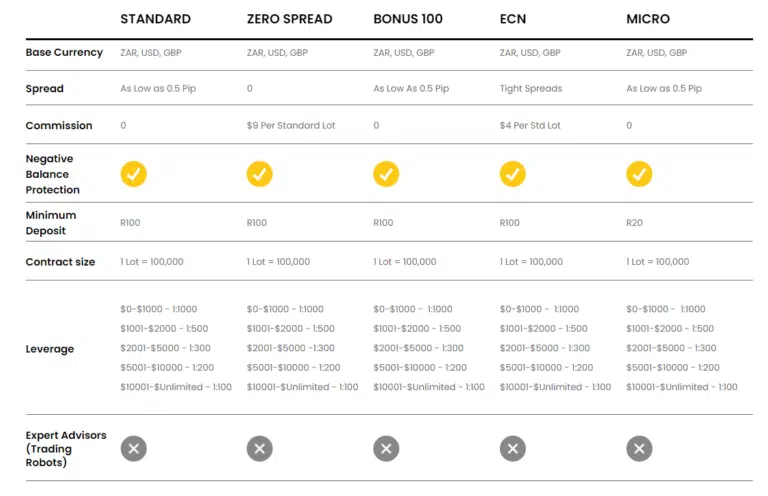The height and width of the screenshot is (496, 768).
Task: Select the ZERO SPREAD column header
Action: (289, 19)
